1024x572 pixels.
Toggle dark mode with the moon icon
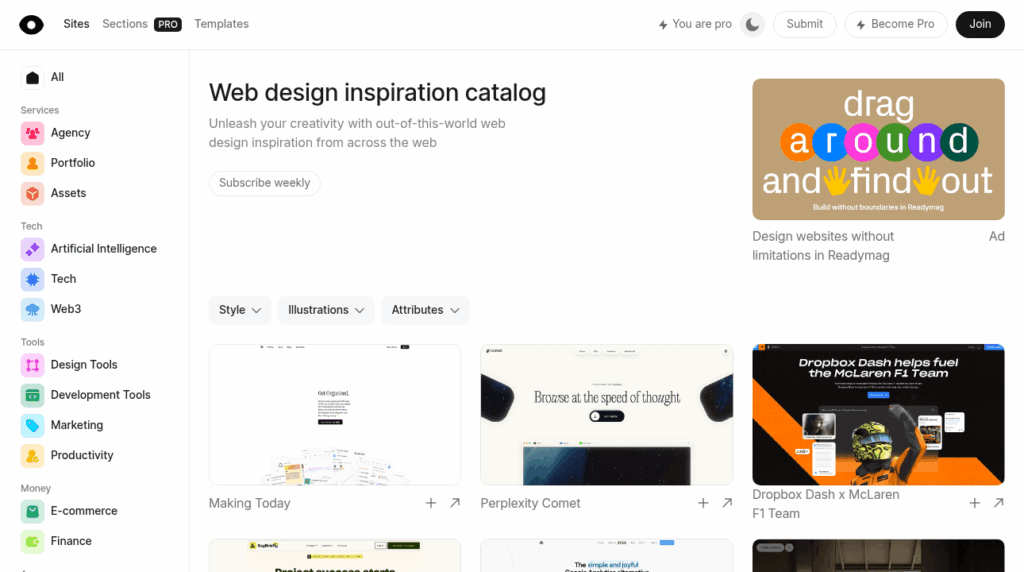tap(752, 25)
